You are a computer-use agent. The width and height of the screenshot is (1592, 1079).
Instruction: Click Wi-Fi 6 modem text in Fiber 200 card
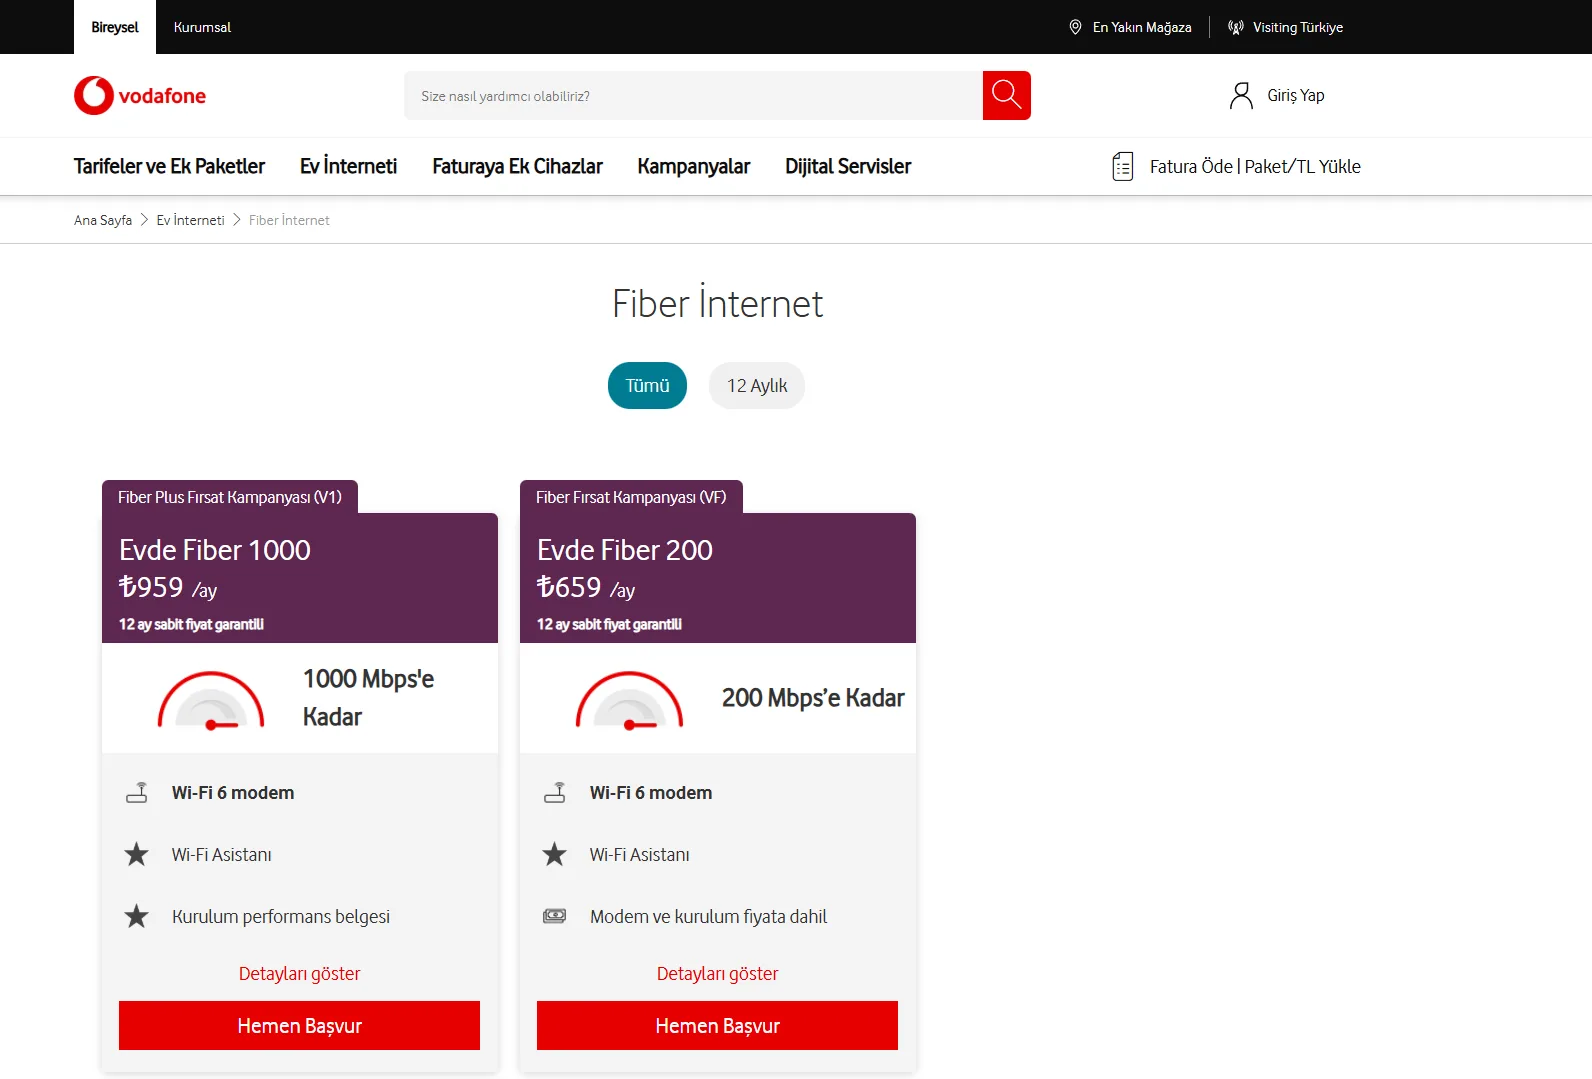tap(651, 793)
